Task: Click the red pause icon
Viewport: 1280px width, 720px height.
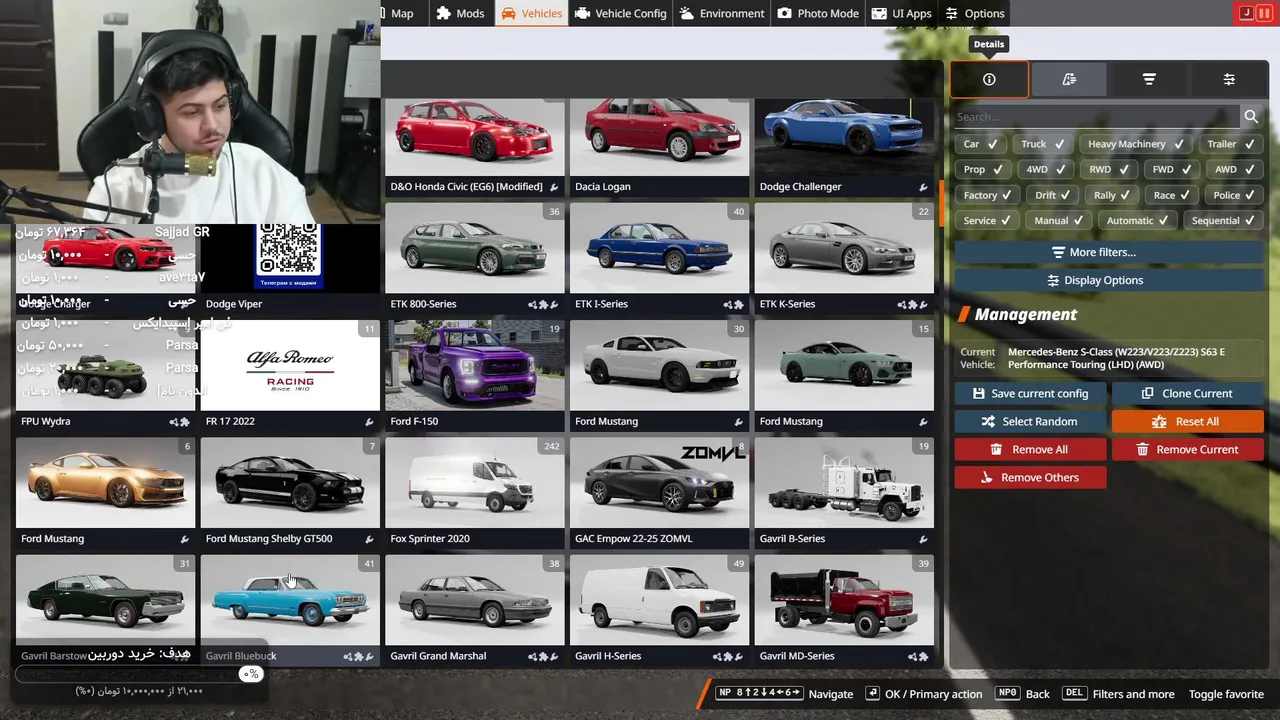Action: (1265, 13)
